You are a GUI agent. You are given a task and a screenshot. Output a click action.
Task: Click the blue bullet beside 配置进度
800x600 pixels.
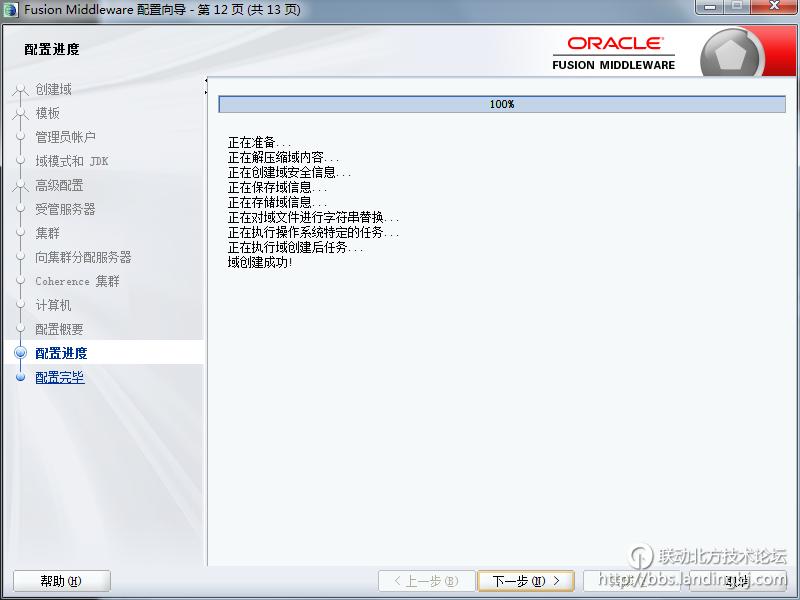click(x=20, y=353)
